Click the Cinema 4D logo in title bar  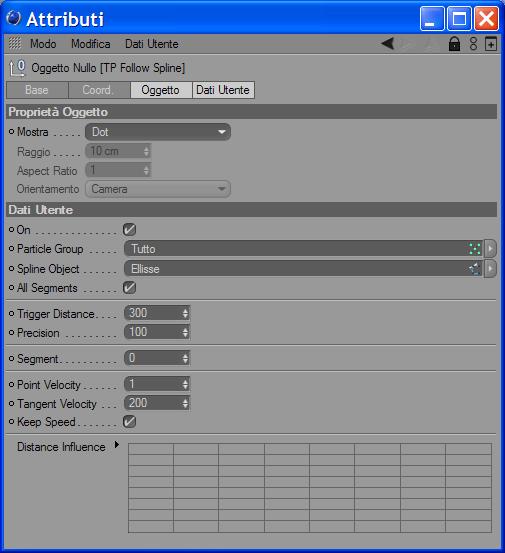click(x=14, y=18)
